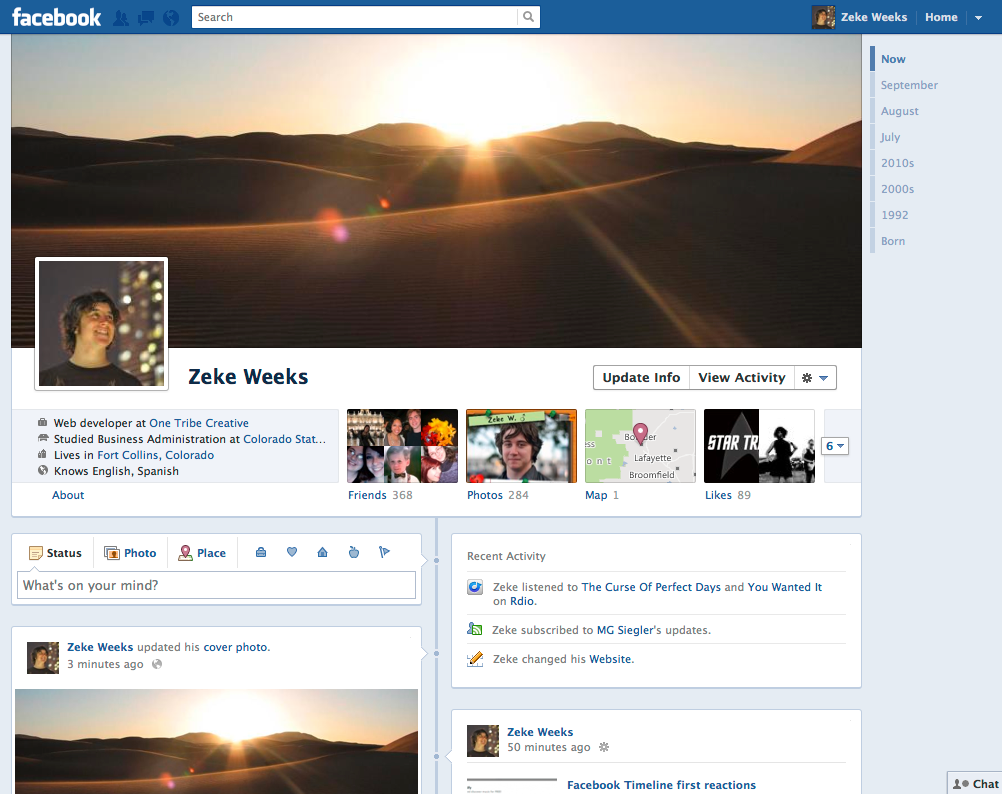Click the globe icon beside Knows English
This screenshot has height=794, width=1002.
coord(43,470)
